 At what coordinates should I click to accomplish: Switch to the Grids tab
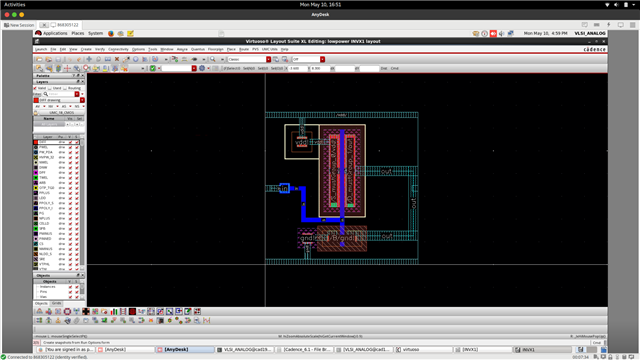tap(56, 303)
